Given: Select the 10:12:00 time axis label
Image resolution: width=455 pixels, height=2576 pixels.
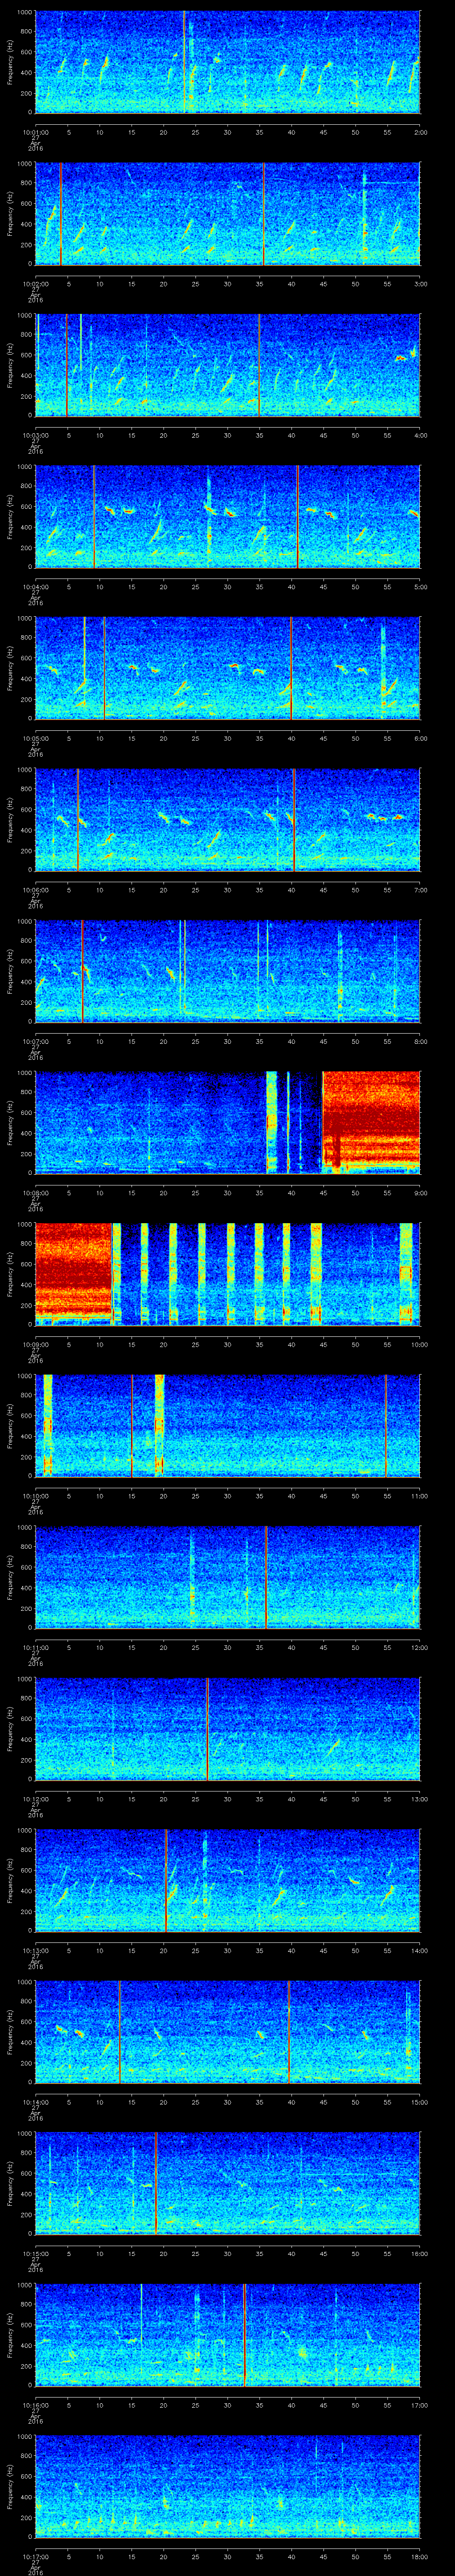Looking at the screenshot, I should 35,1800.
